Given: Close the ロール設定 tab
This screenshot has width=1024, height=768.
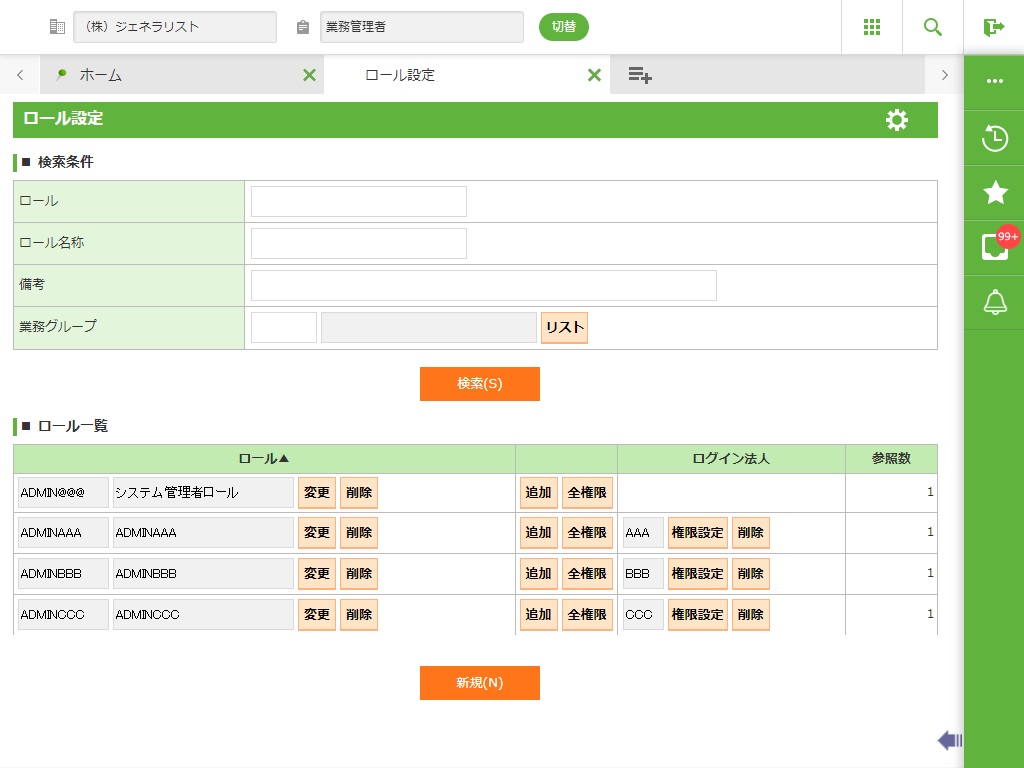Looking at the screenshot, I should (594, 75).
